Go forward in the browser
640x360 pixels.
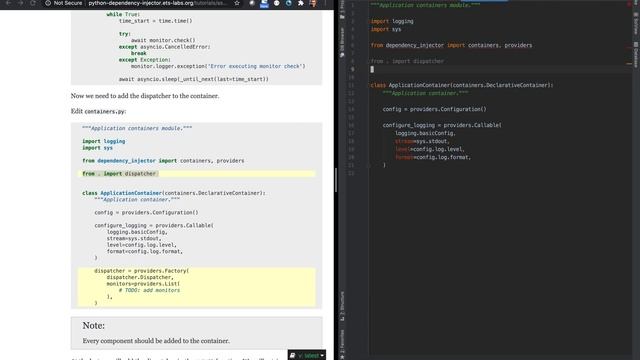[20, 3]
